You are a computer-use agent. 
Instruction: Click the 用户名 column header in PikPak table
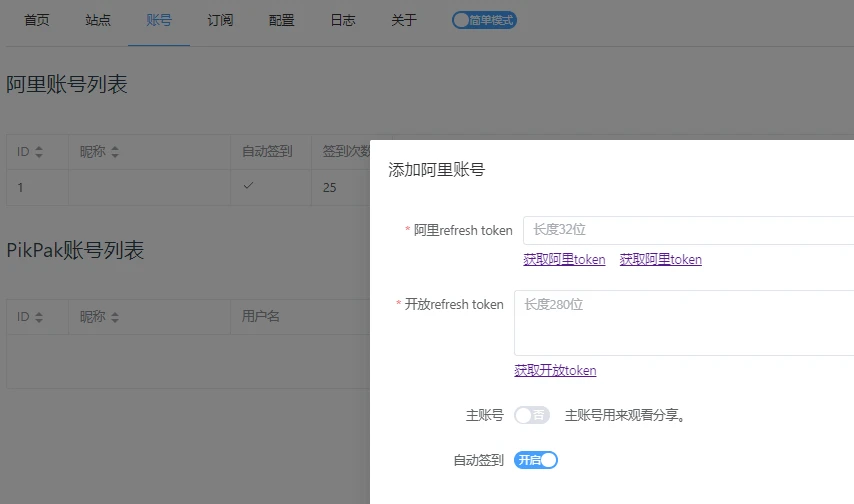(260, 317)
